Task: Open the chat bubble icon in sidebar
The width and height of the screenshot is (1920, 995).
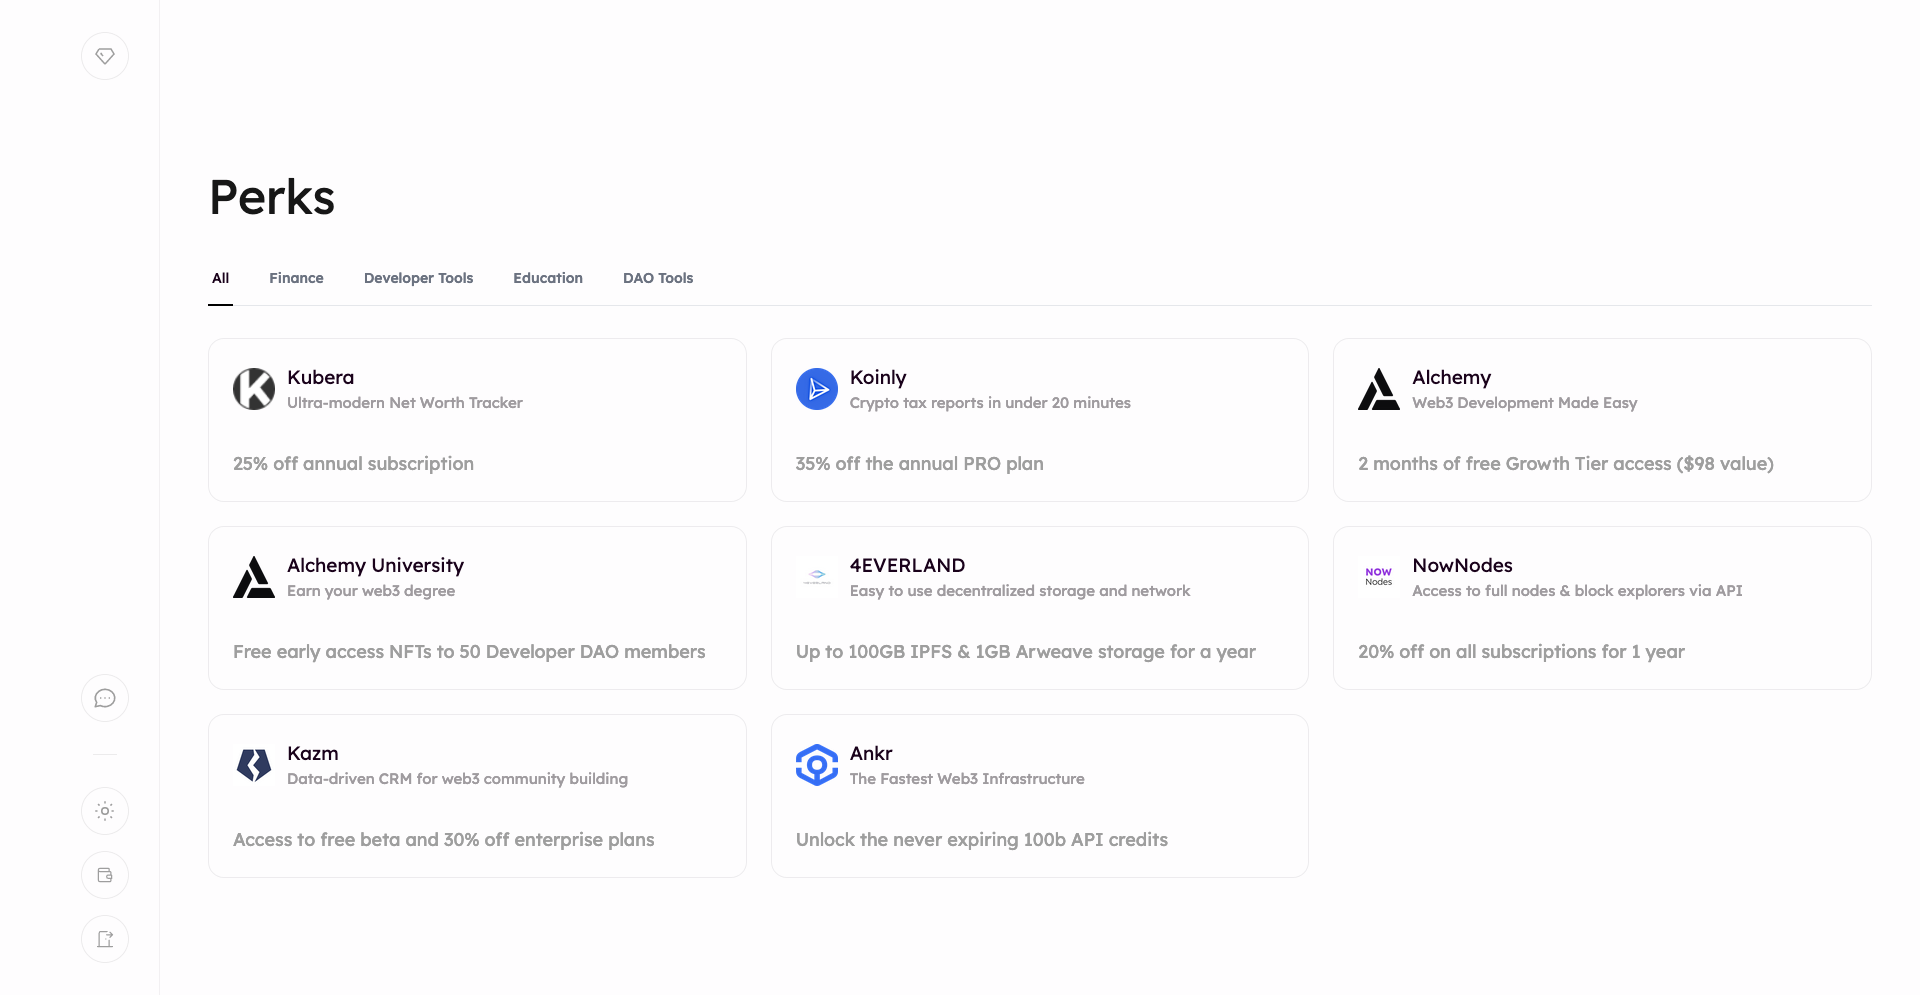Action: 105,698
